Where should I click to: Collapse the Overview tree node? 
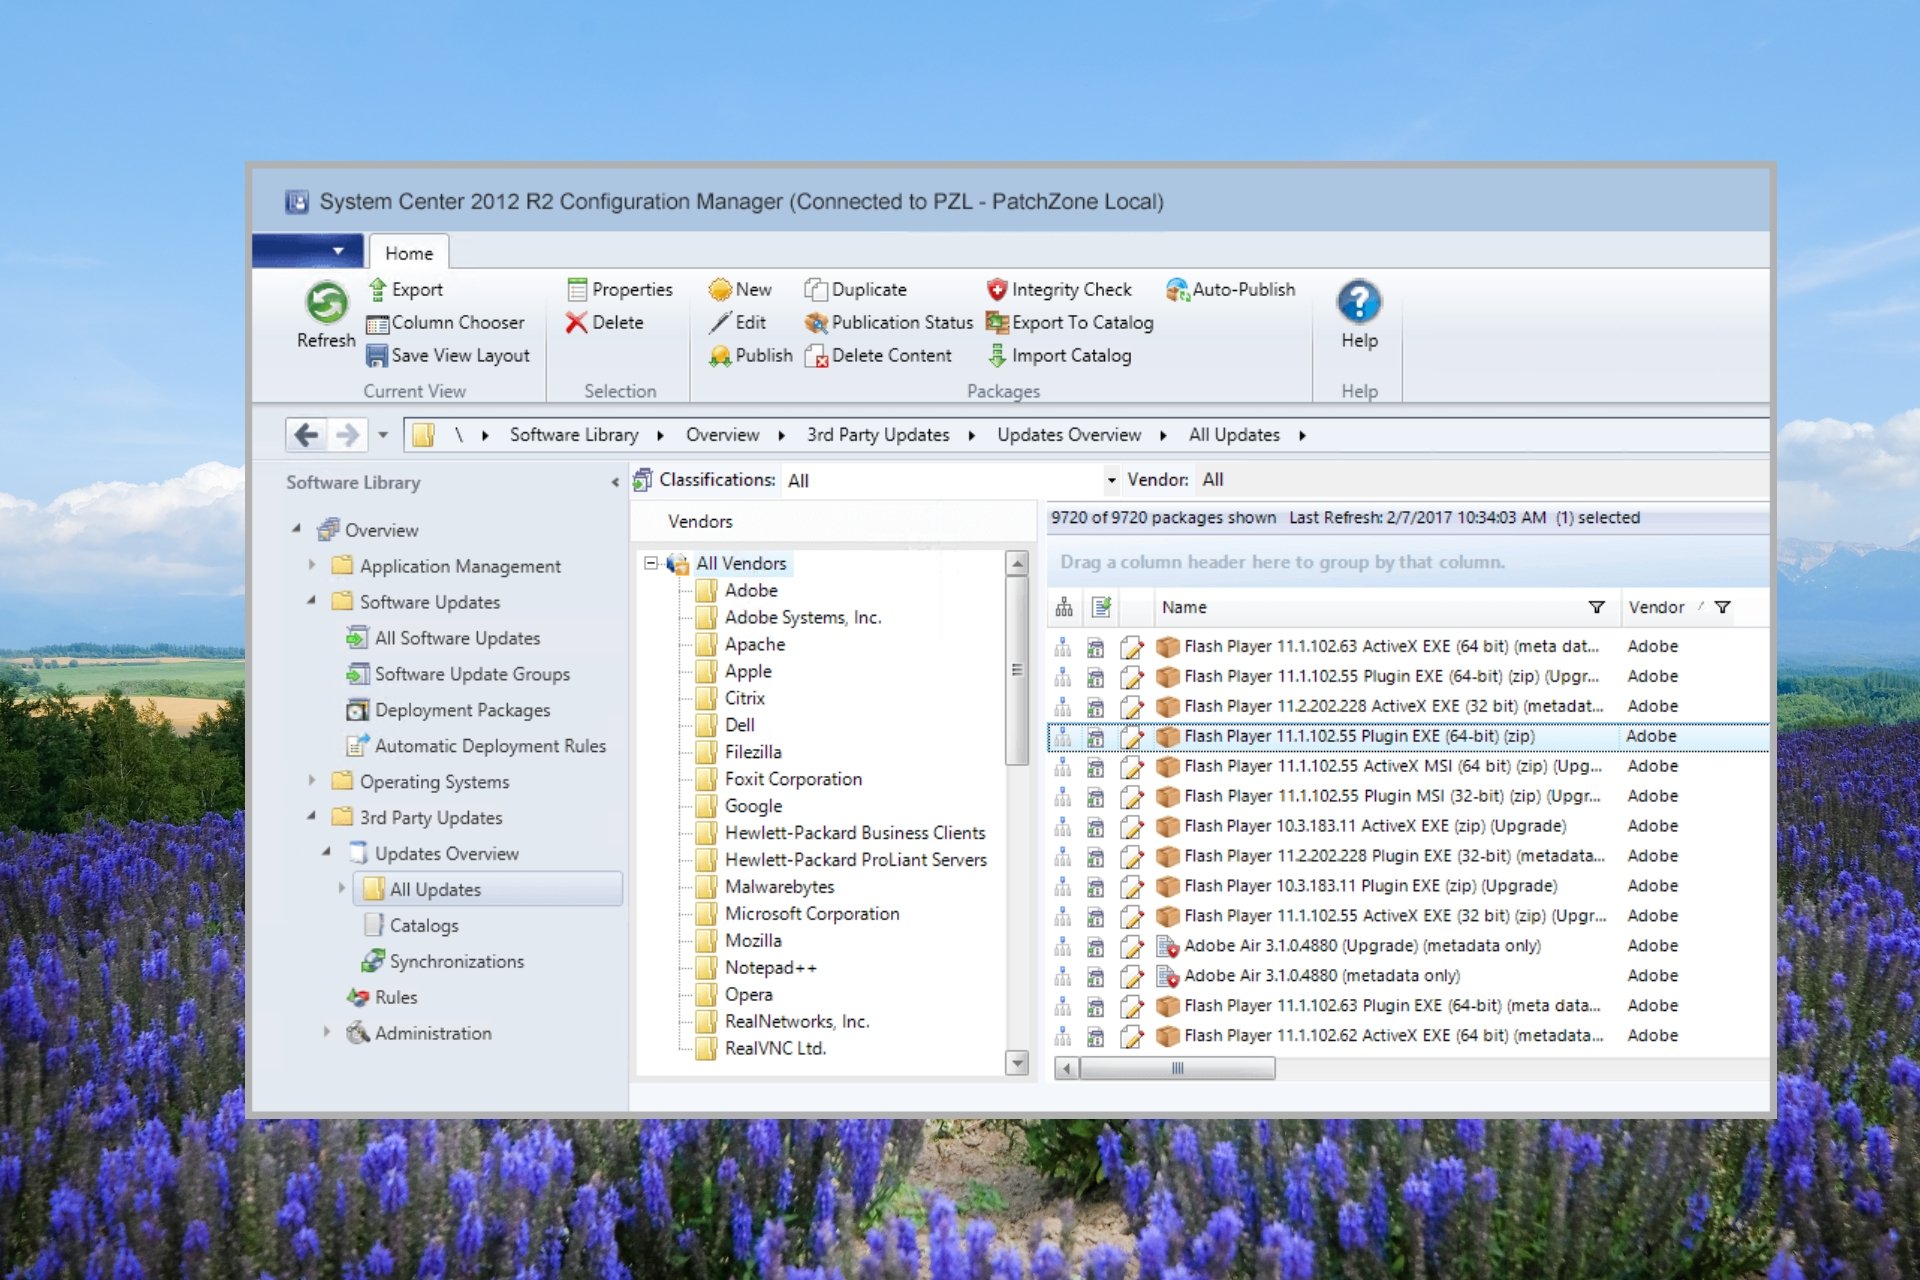coord(296,528)
